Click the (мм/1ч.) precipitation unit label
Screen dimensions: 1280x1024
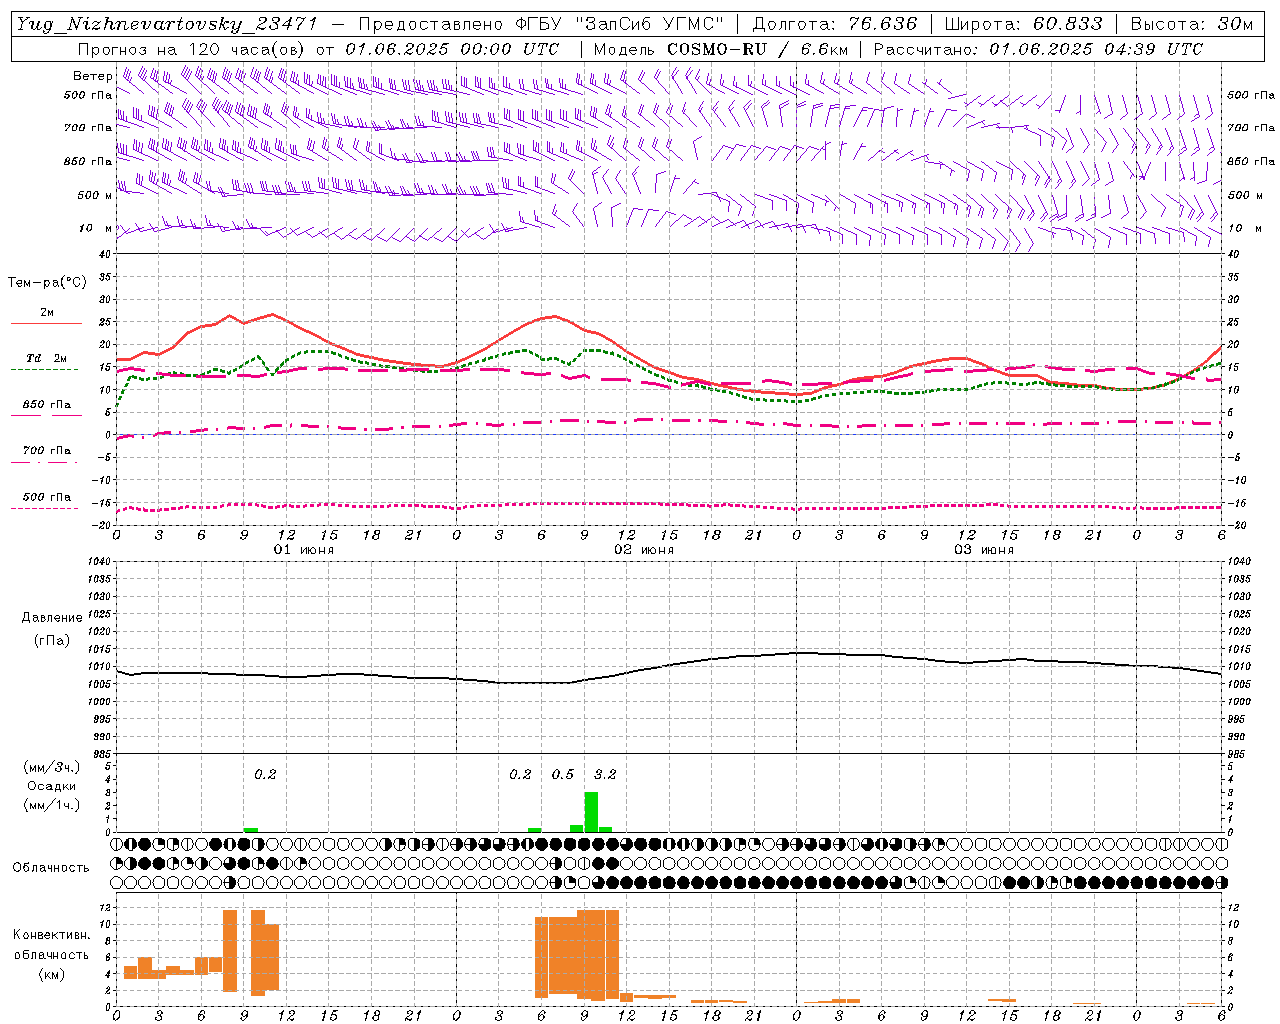51,805
